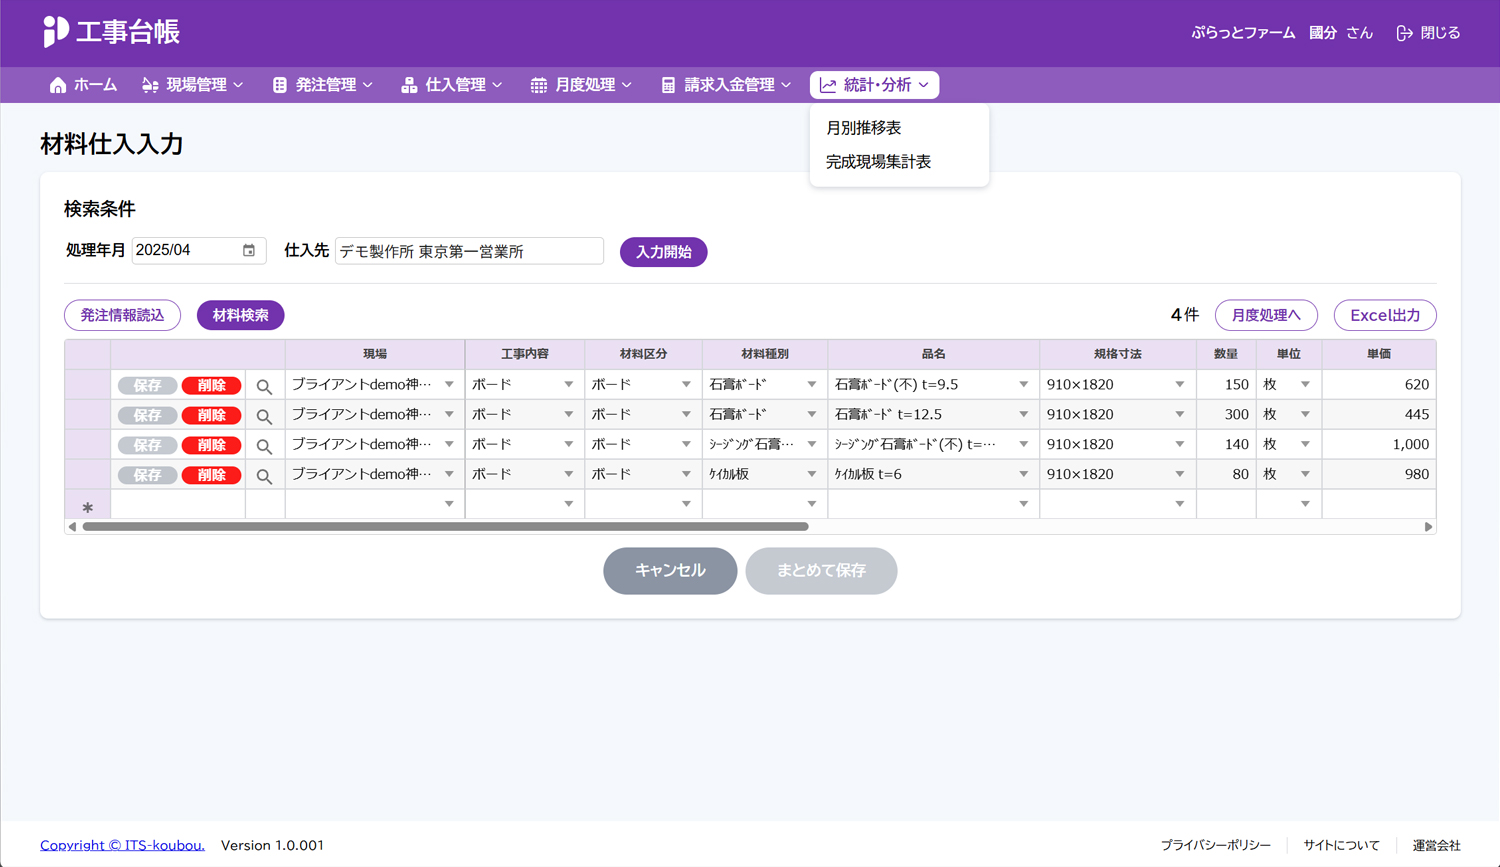Click the 入力開始 button

coord(664,252)
